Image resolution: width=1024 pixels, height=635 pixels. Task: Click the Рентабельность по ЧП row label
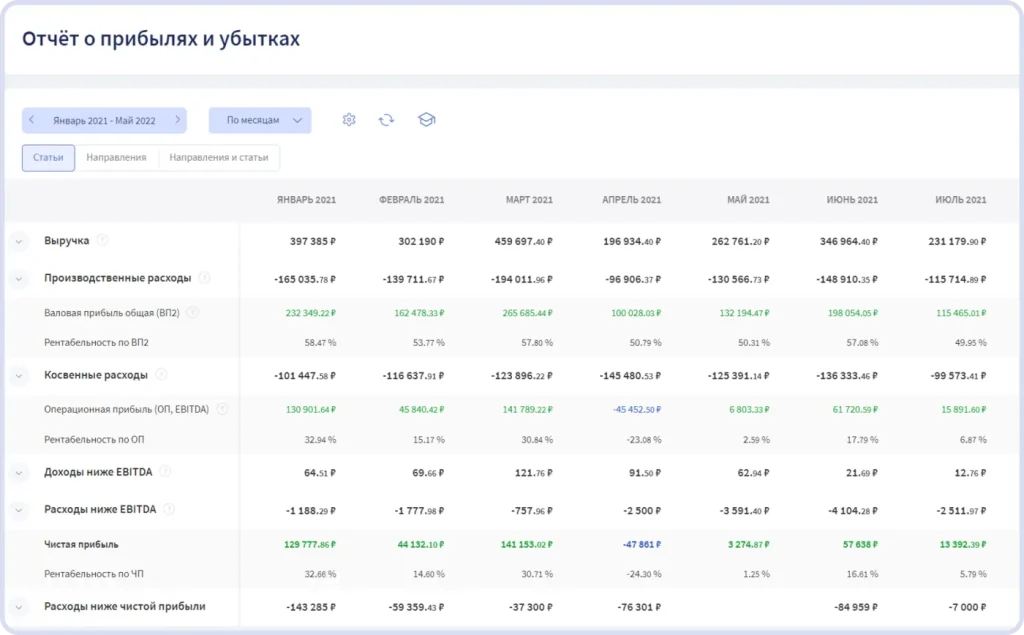point(93,574)
